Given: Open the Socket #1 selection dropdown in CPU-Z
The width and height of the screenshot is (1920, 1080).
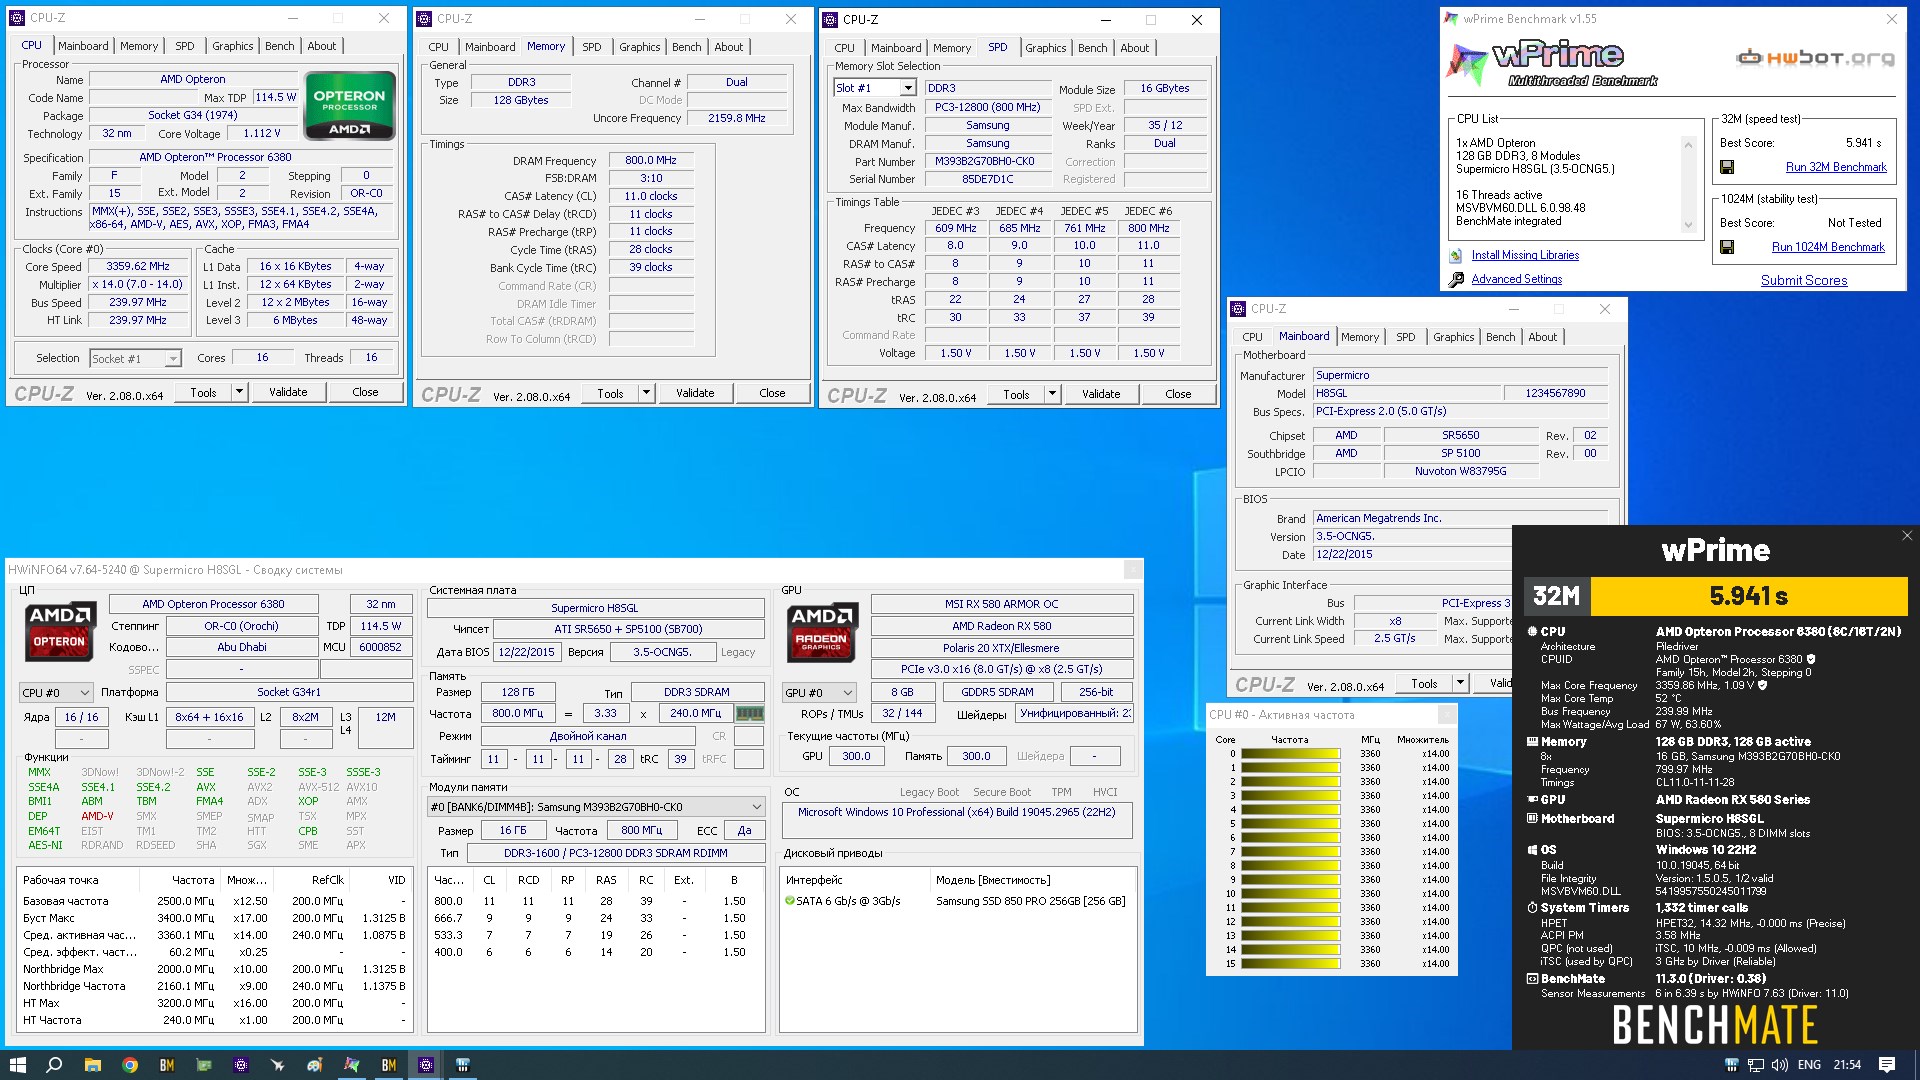Looking at the screenshot, I should [x=173, y=358].
